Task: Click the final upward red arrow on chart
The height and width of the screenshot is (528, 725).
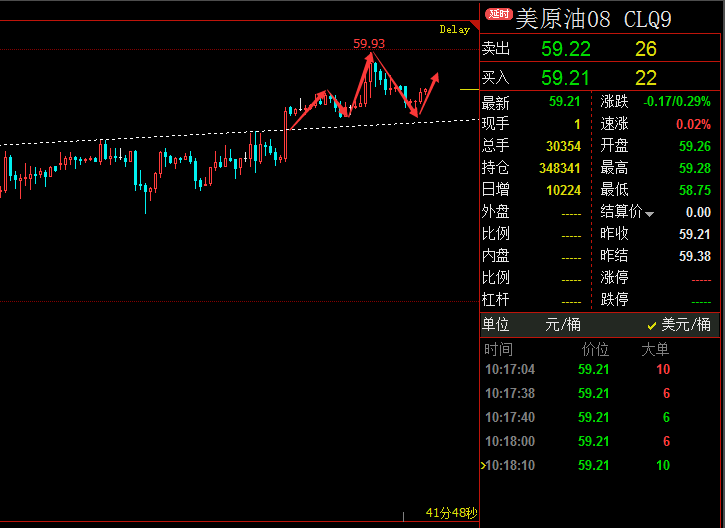Action: tap(428, 86)
